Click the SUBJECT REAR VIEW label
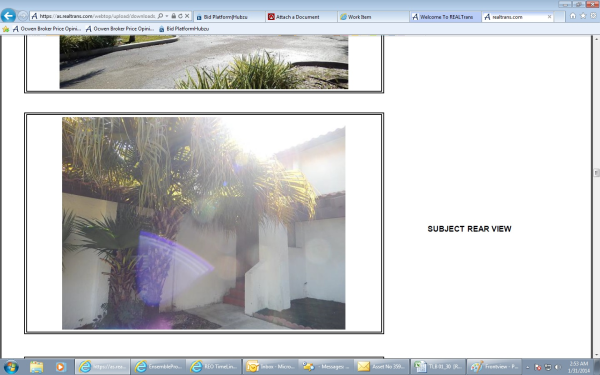 469,229
